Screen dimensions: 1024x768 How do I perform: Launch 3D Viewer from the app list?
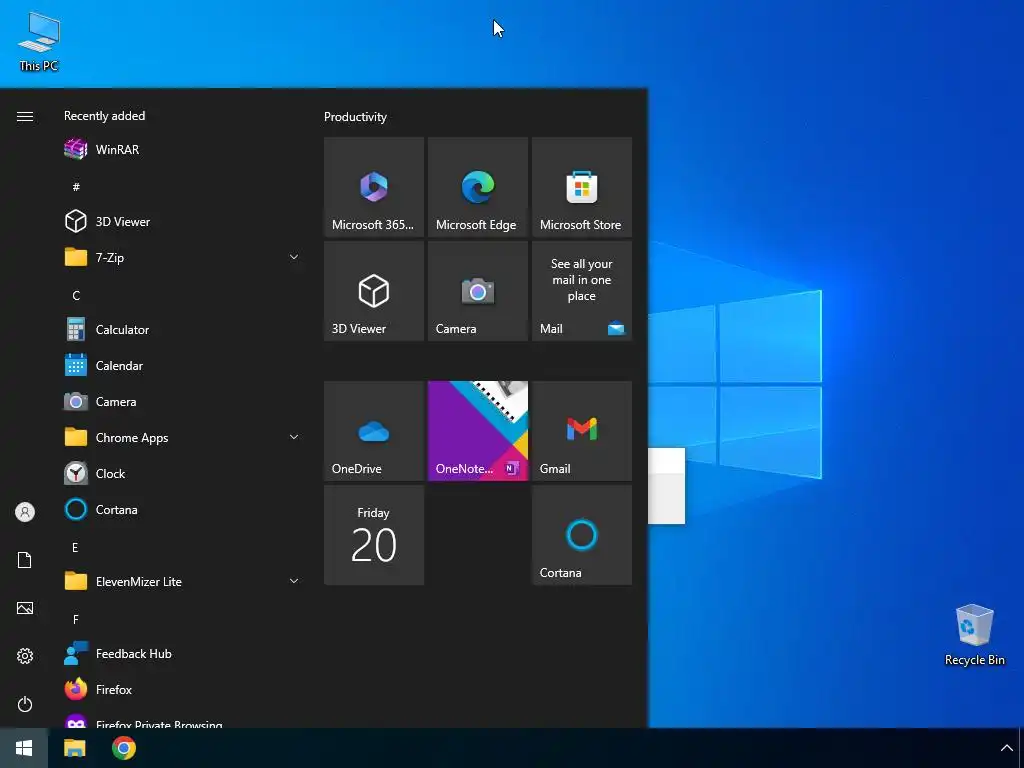(183, 221)
